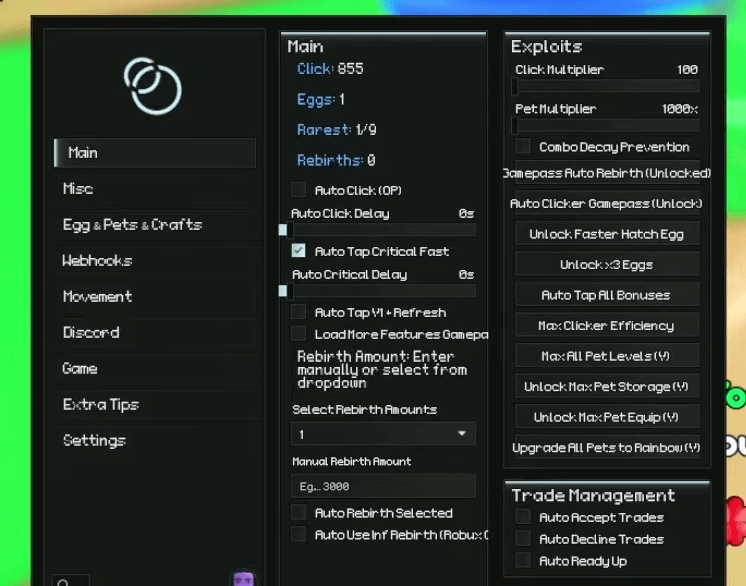Click the Unlock Faster Hatch Egg button
Viewport: 746px width, 586px height.
(607, 234)
